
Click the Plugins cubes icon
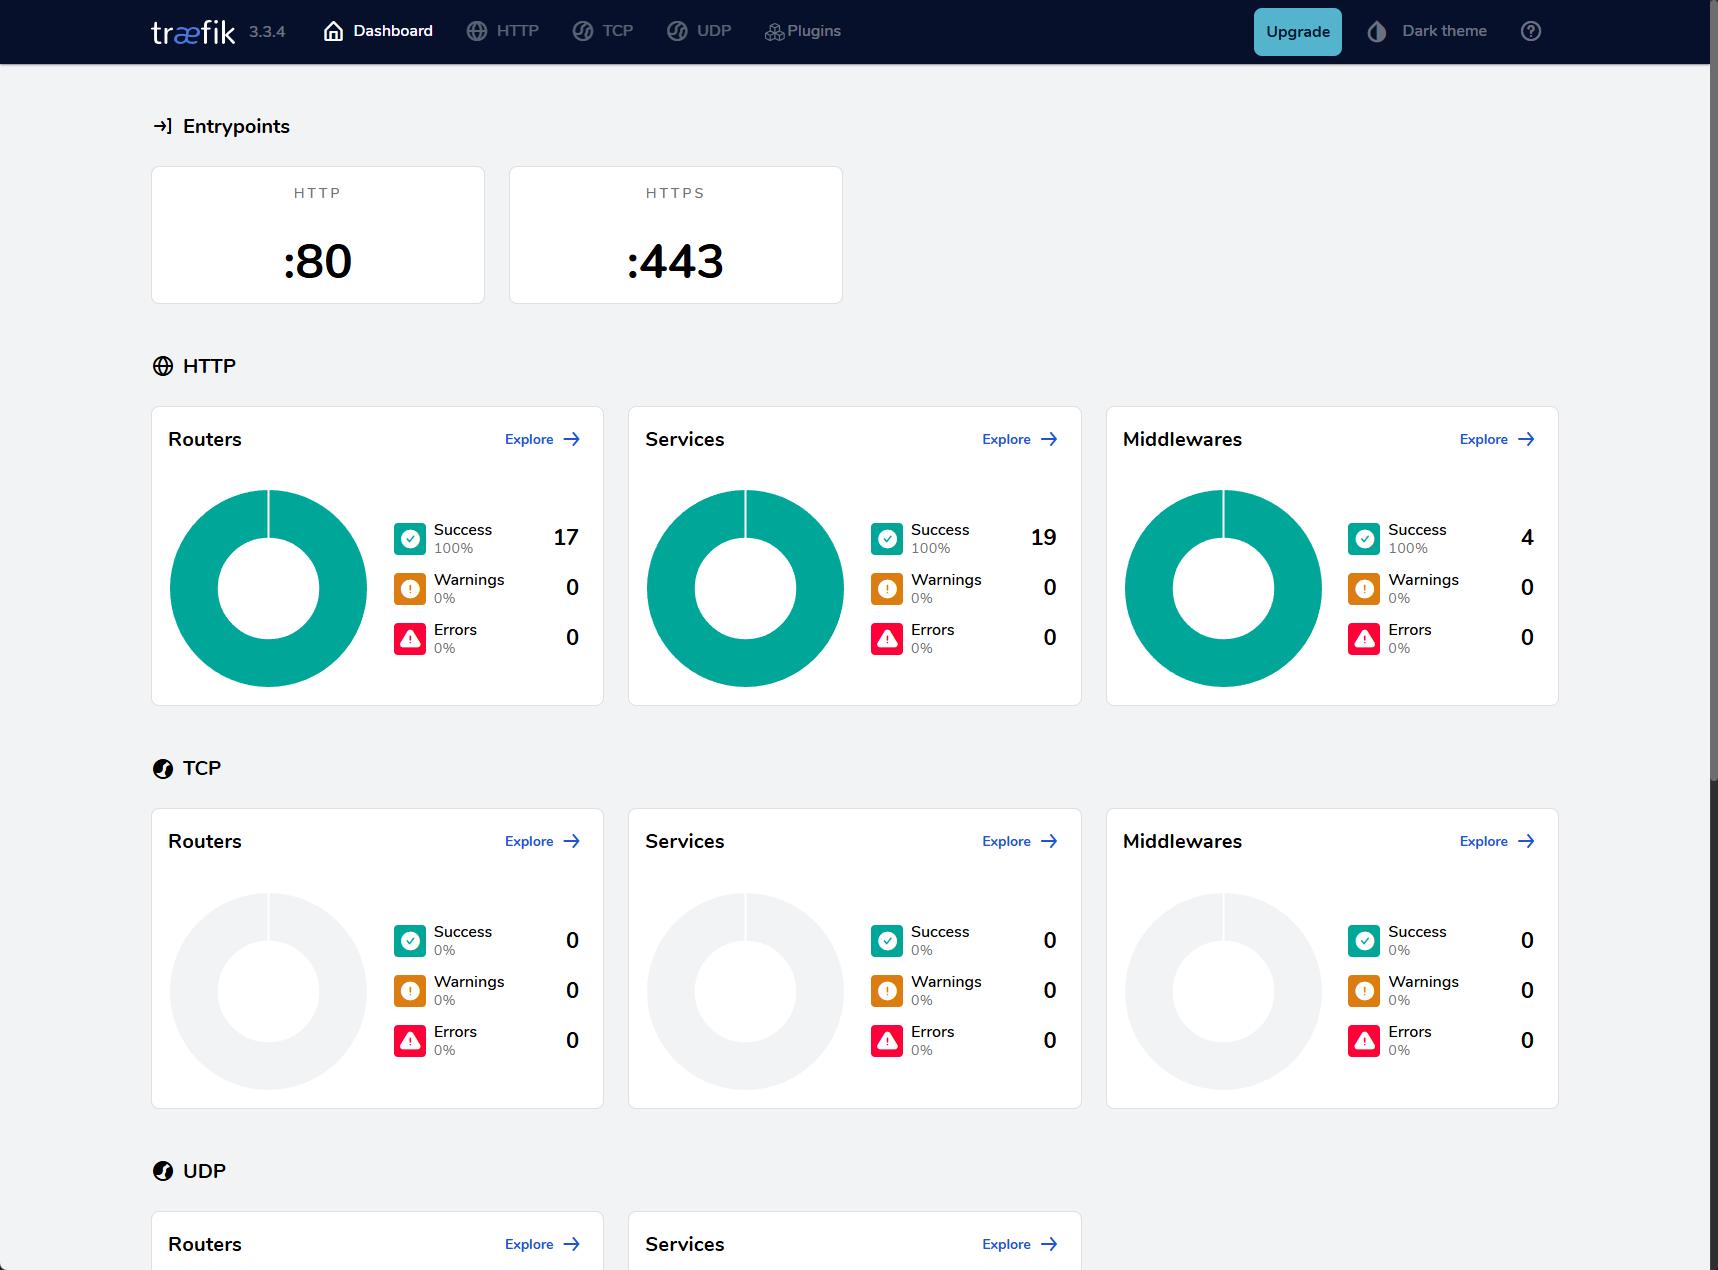click(774, 32)
